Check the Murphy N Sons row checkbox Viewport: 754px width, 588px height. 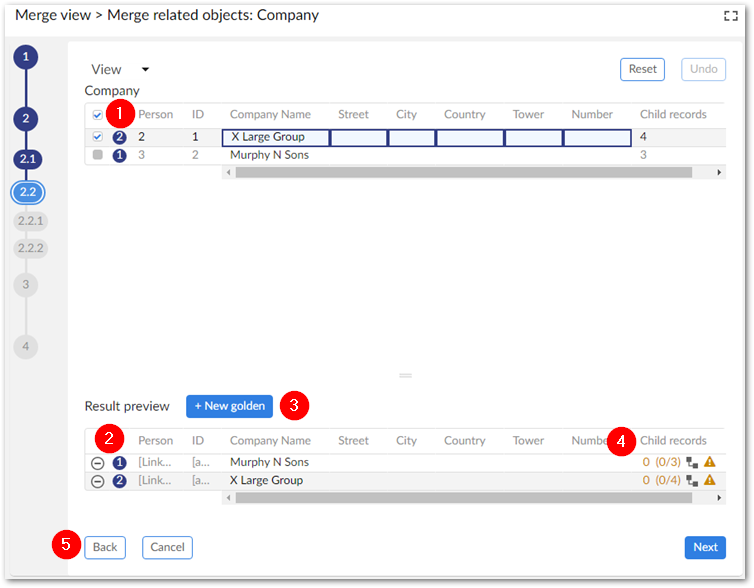click(97, 155)
